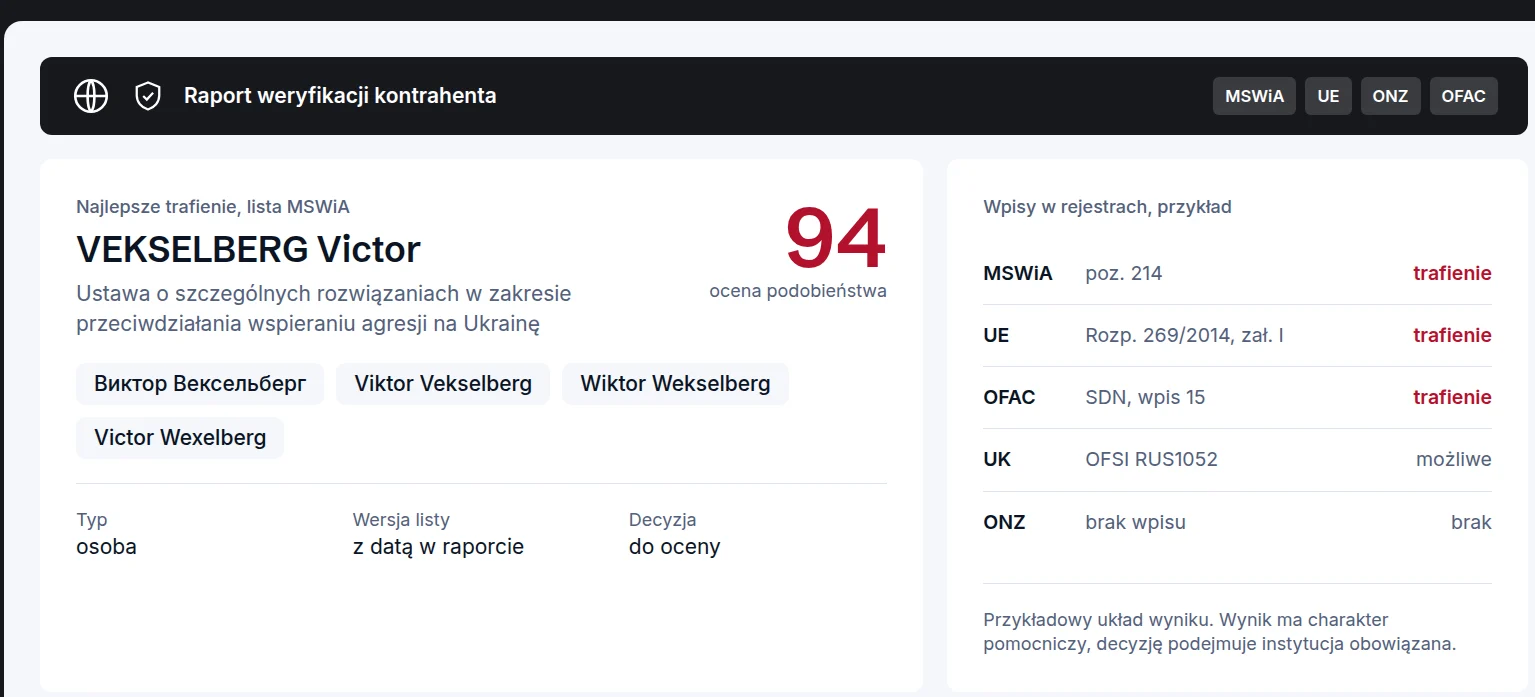Select alias chip Виктор Вексельберг

click(x=200, y=384)
